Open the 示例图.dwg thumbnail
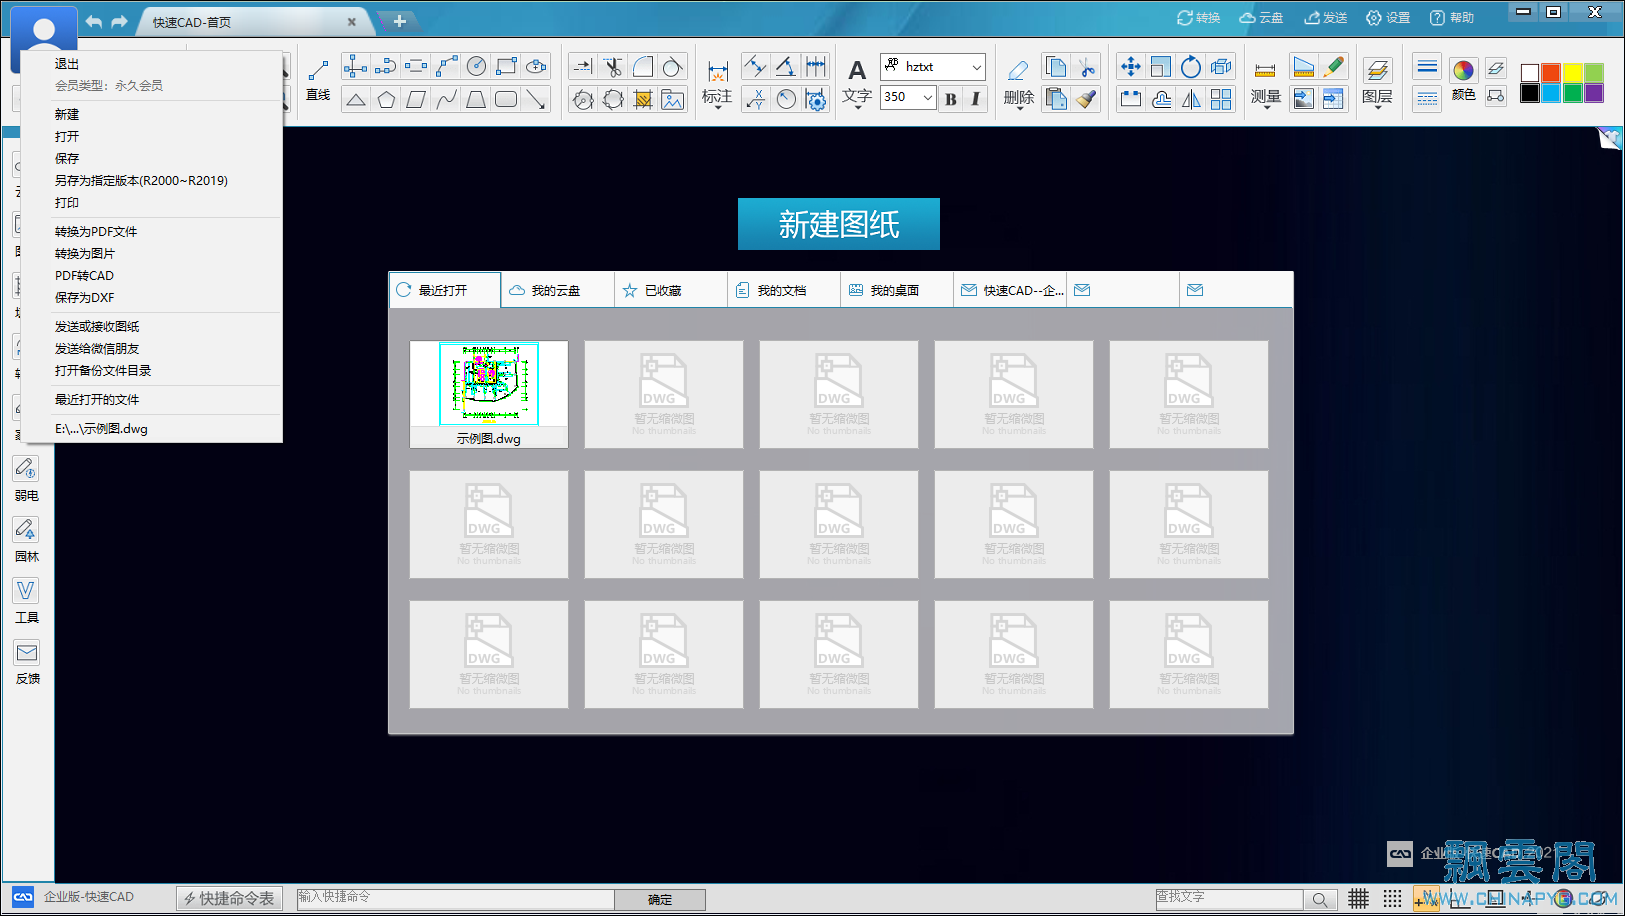Screen dimensions: 1625x916 pos(489,394)
